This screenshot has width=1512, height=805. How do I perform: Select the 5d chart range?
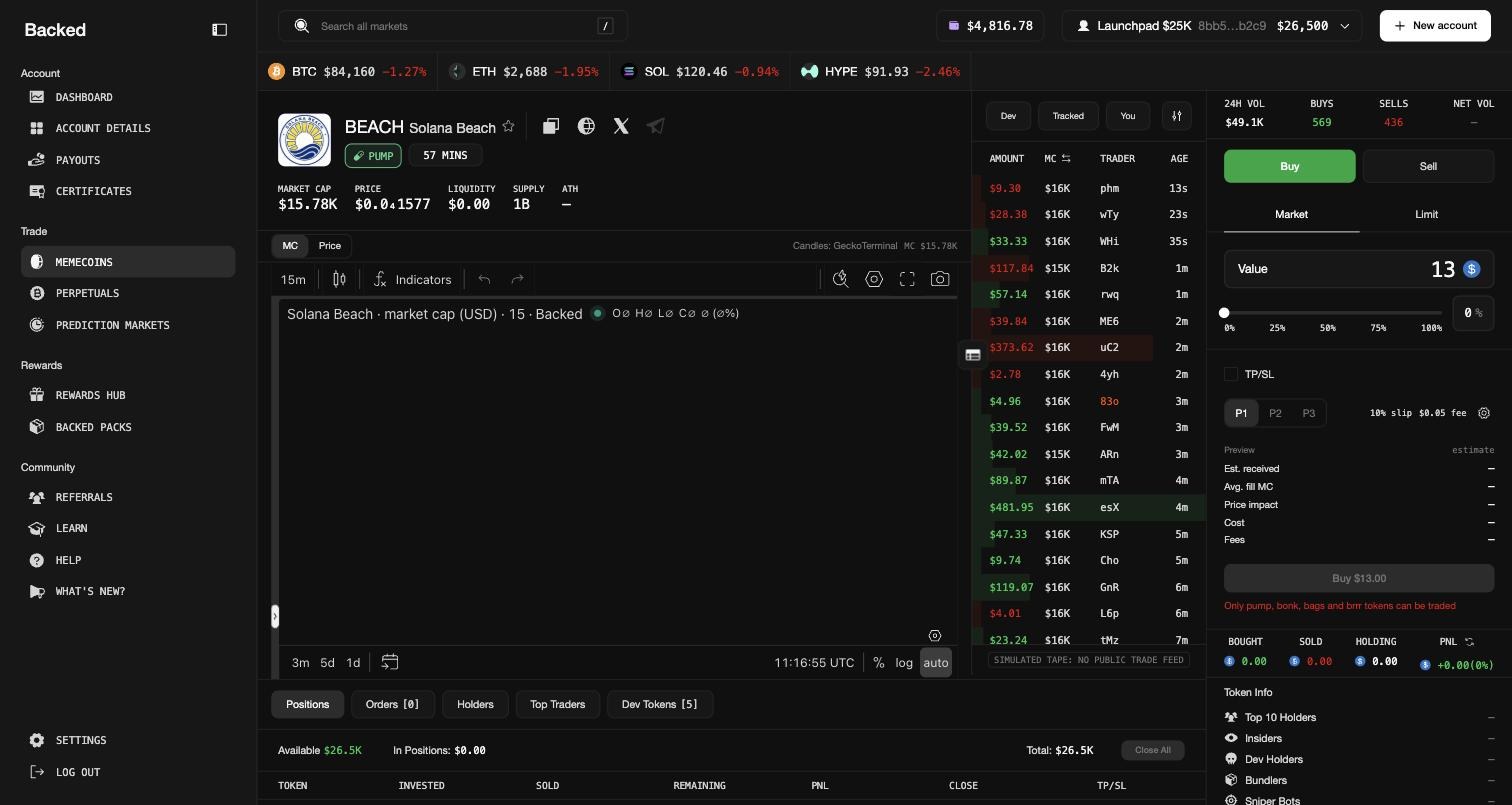[327, 663]
